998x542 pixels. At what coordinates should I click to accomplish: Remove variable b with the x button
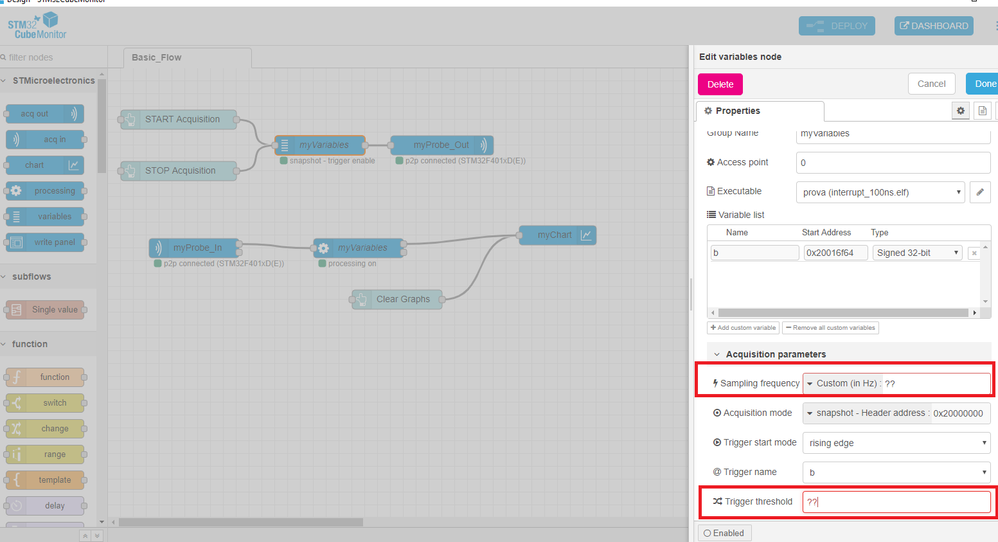[974, 253]
